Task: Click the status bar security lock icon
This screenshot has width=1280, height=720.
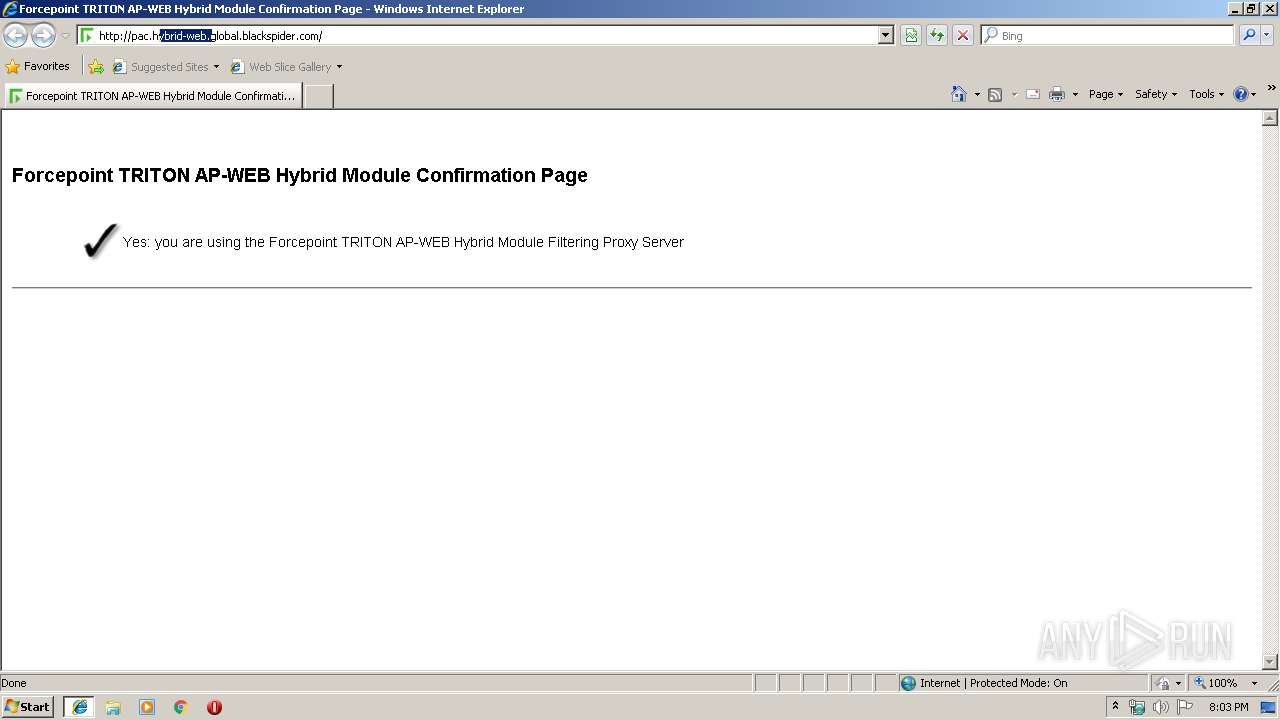Action: tap(1163, 683)
